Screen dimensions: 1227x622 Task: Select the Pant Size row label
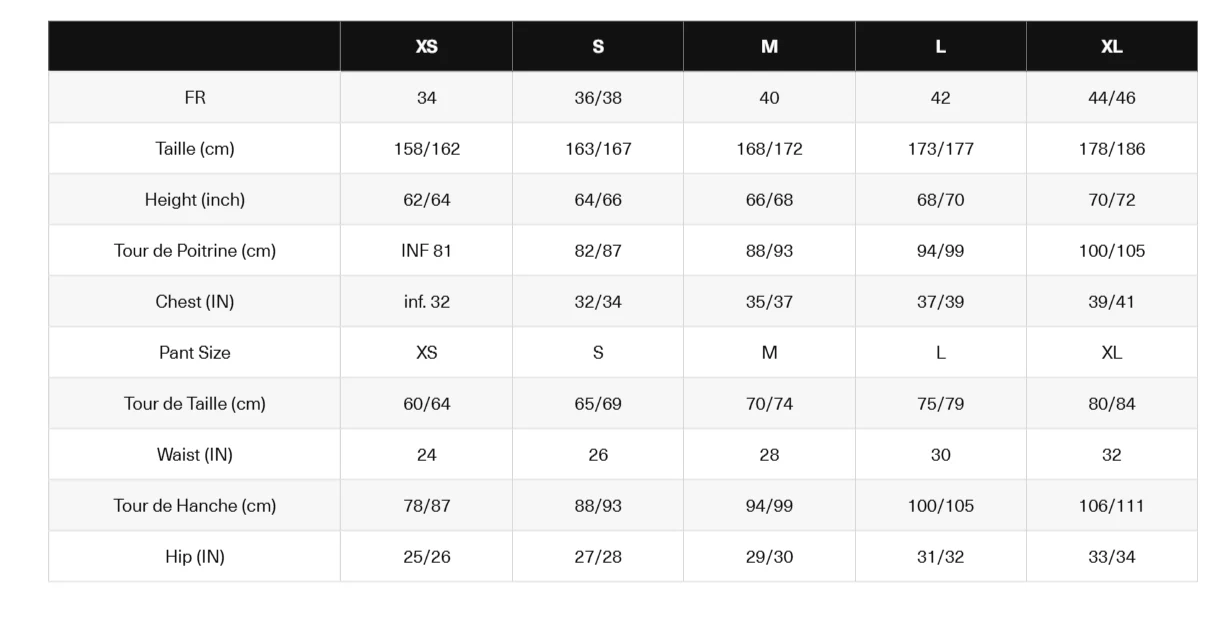195,353
